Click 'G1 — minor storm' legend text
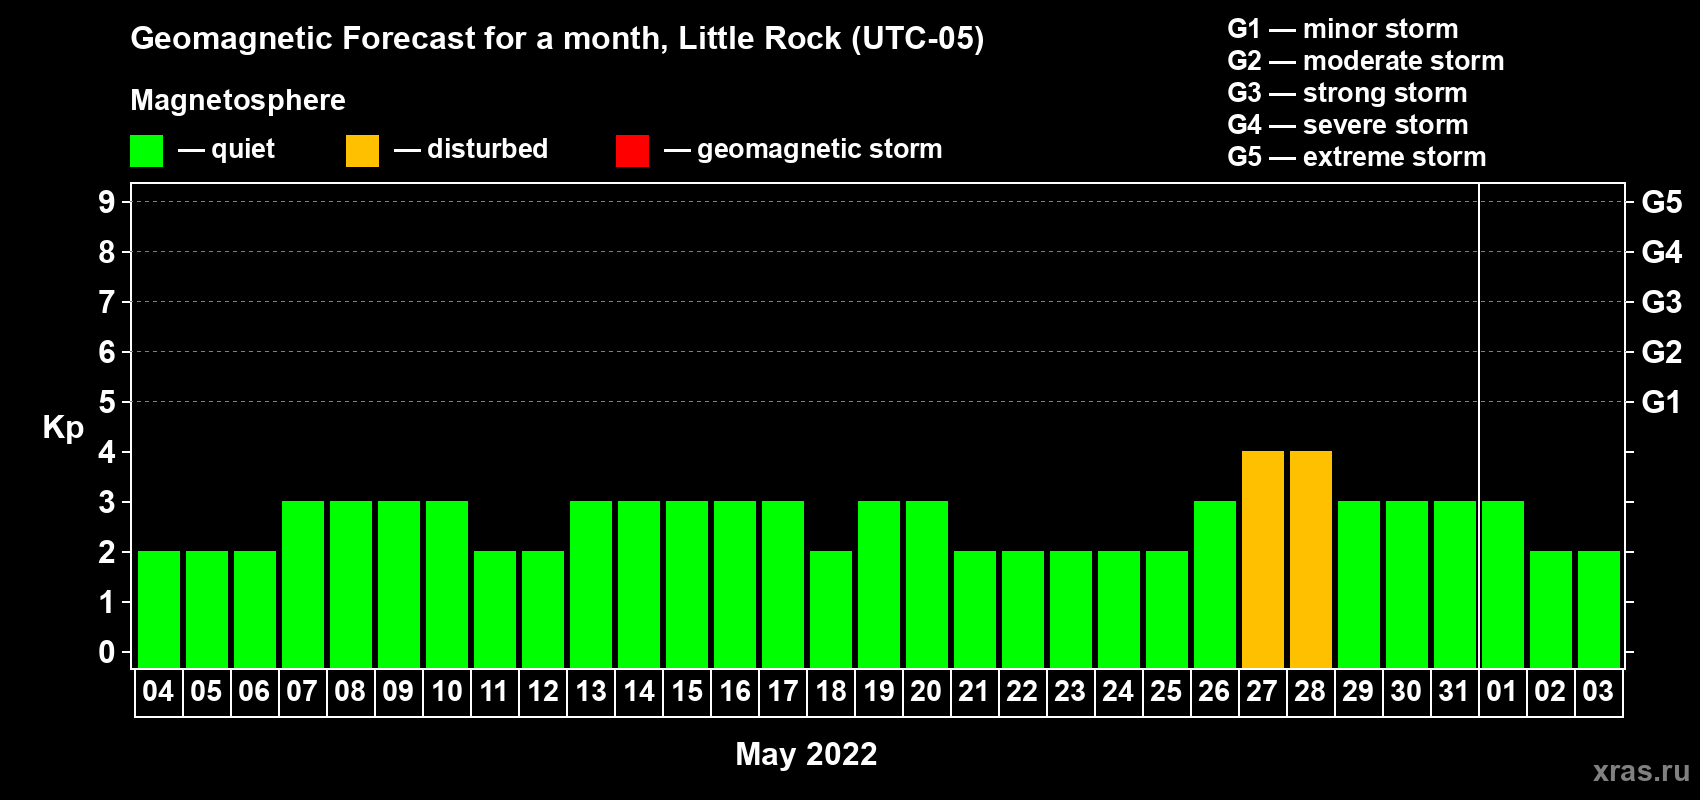 tap(1343, 29)
